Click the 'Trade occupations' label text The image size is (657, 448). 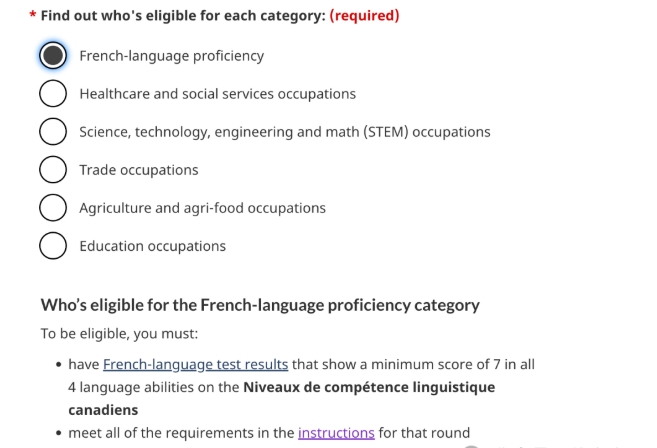(139, 170)
